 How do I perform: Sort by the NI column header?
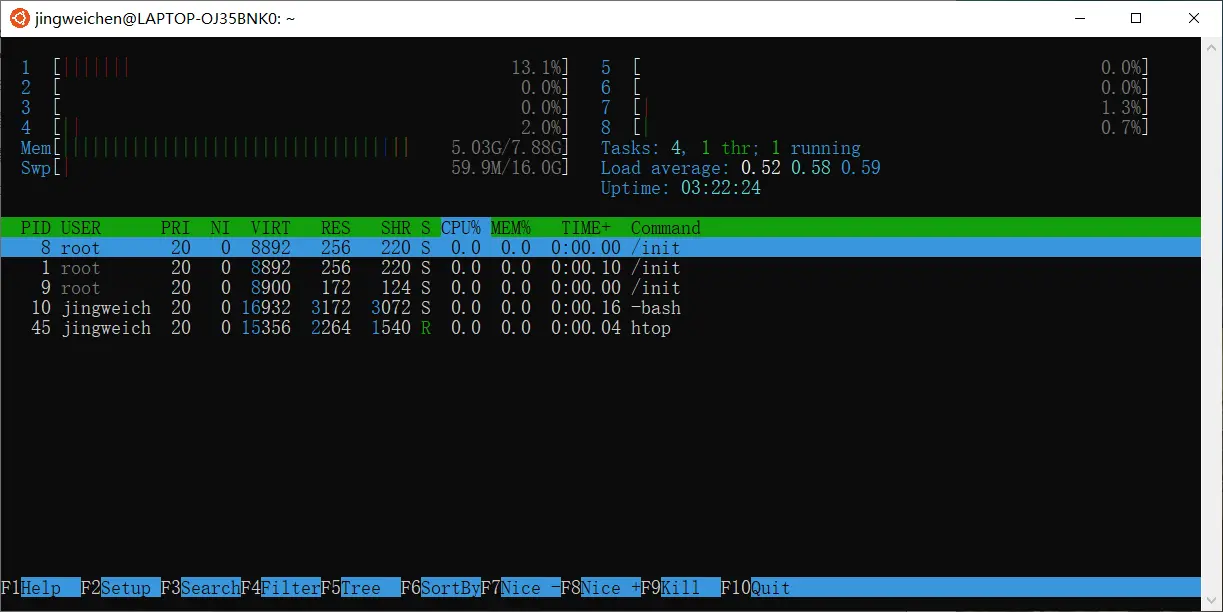221,228
